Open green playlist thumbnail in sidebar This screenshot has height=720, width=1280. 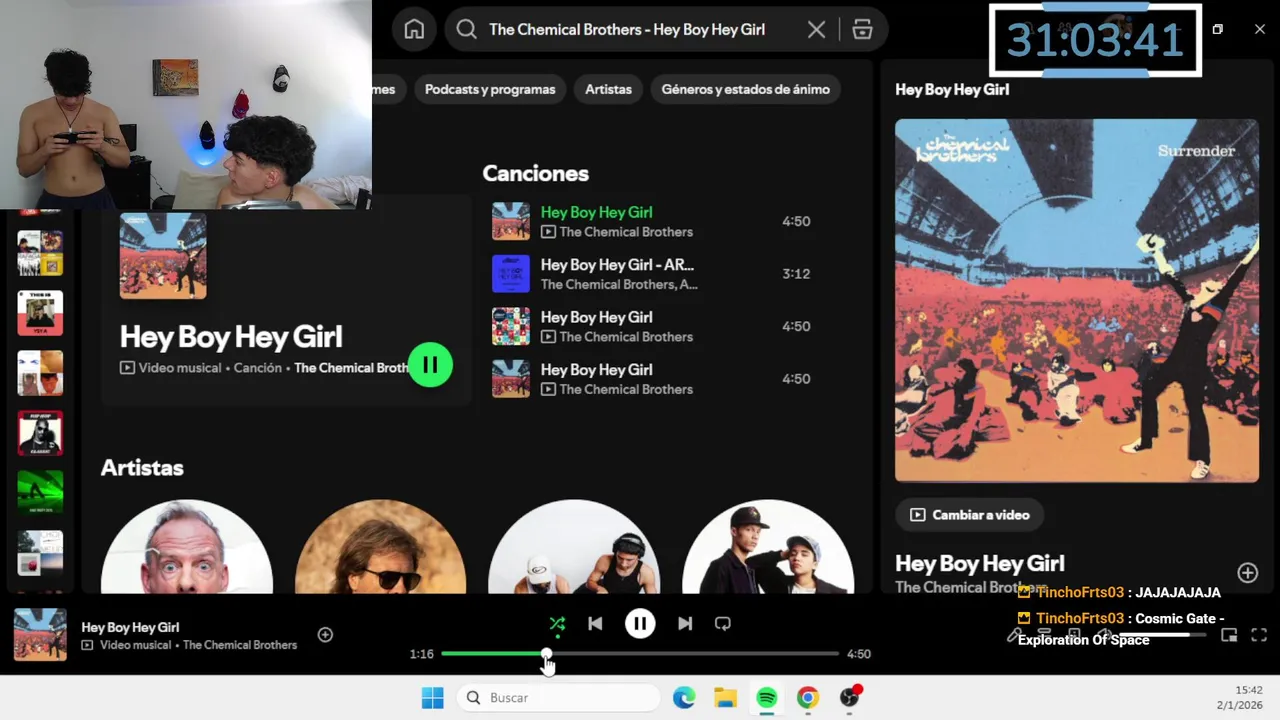coord(40,493)
